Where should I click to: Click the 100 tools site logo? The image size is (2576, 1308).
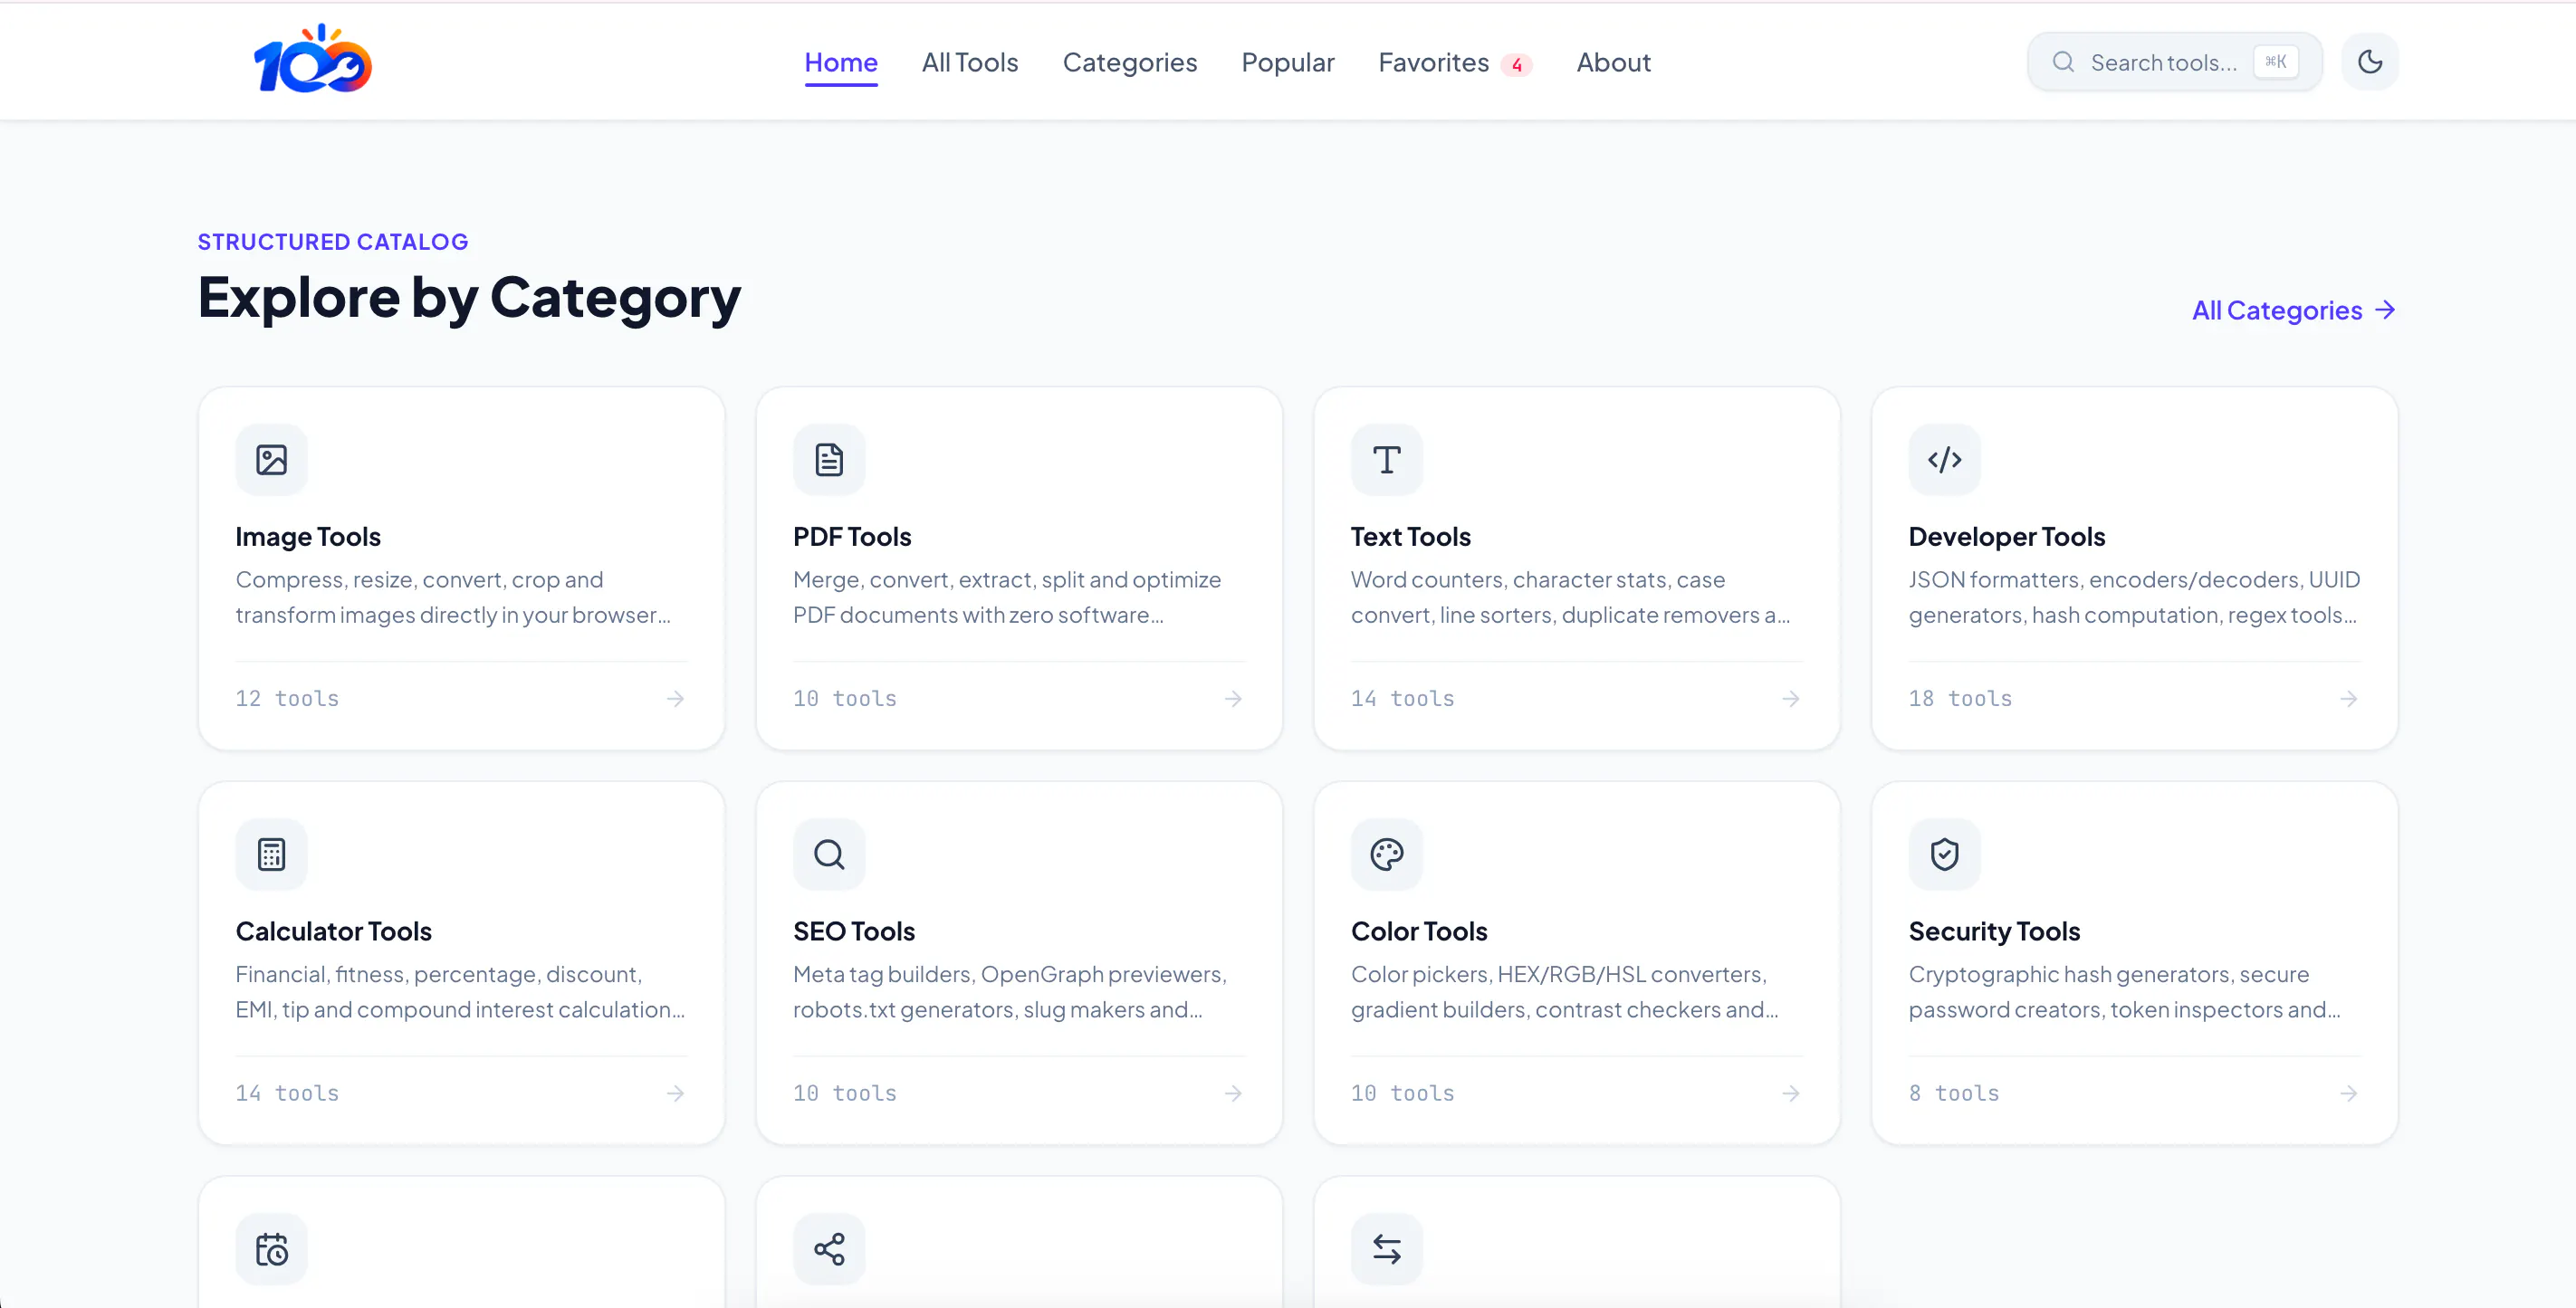coord(312,60)
